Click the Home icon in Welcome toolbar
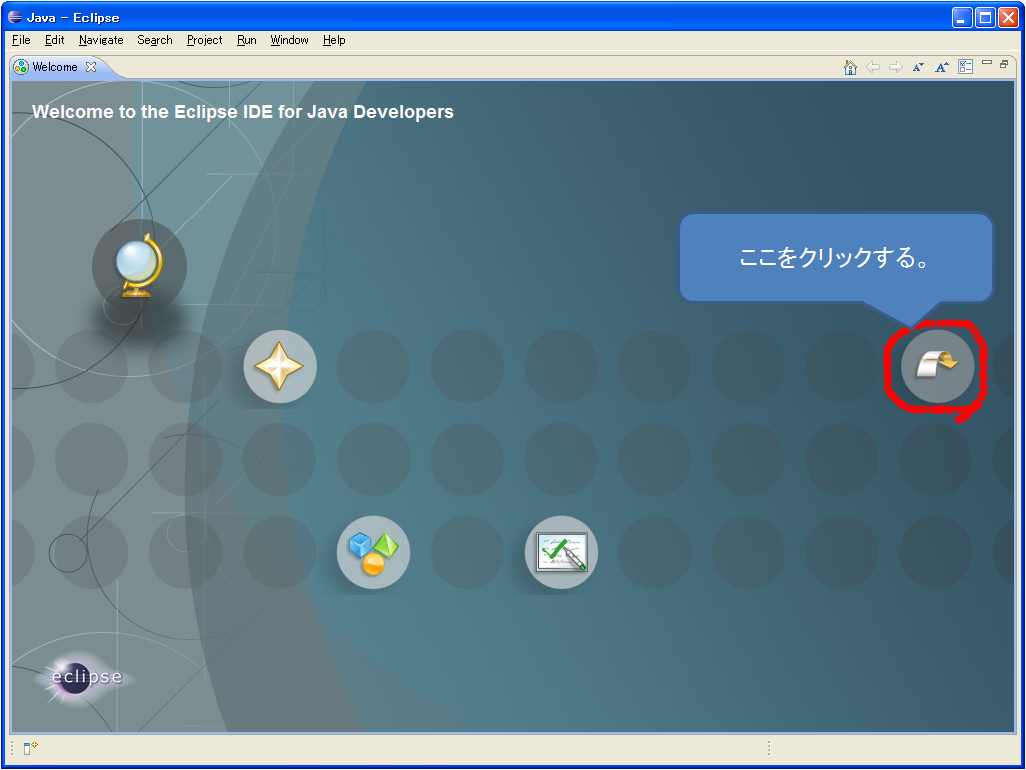This screenshot has width=1026, height=770. coord(850,67)
